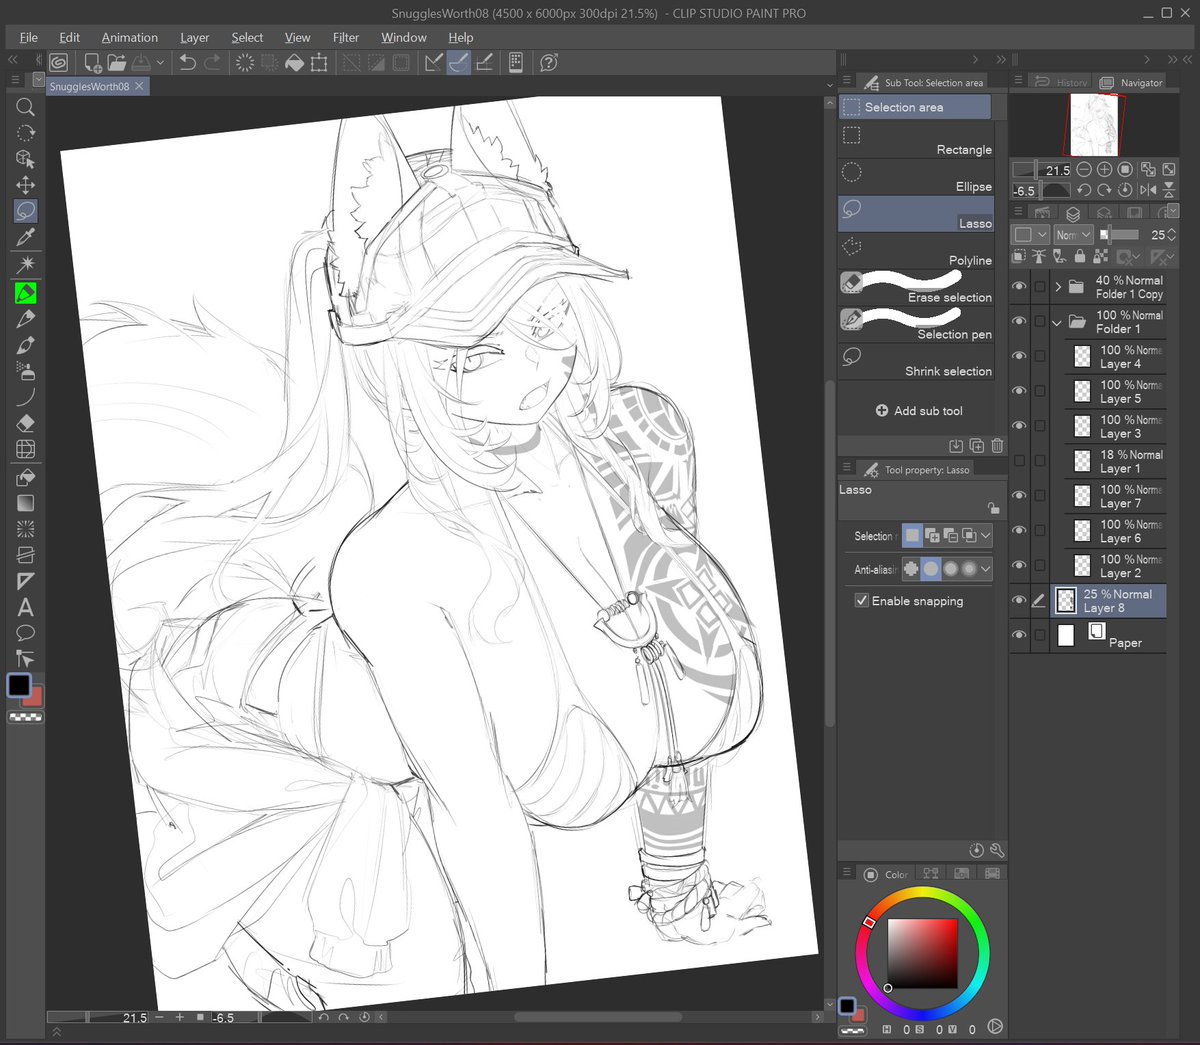
Task: Open Anti-aliasing options dropdown
Action: coord(985,569)
